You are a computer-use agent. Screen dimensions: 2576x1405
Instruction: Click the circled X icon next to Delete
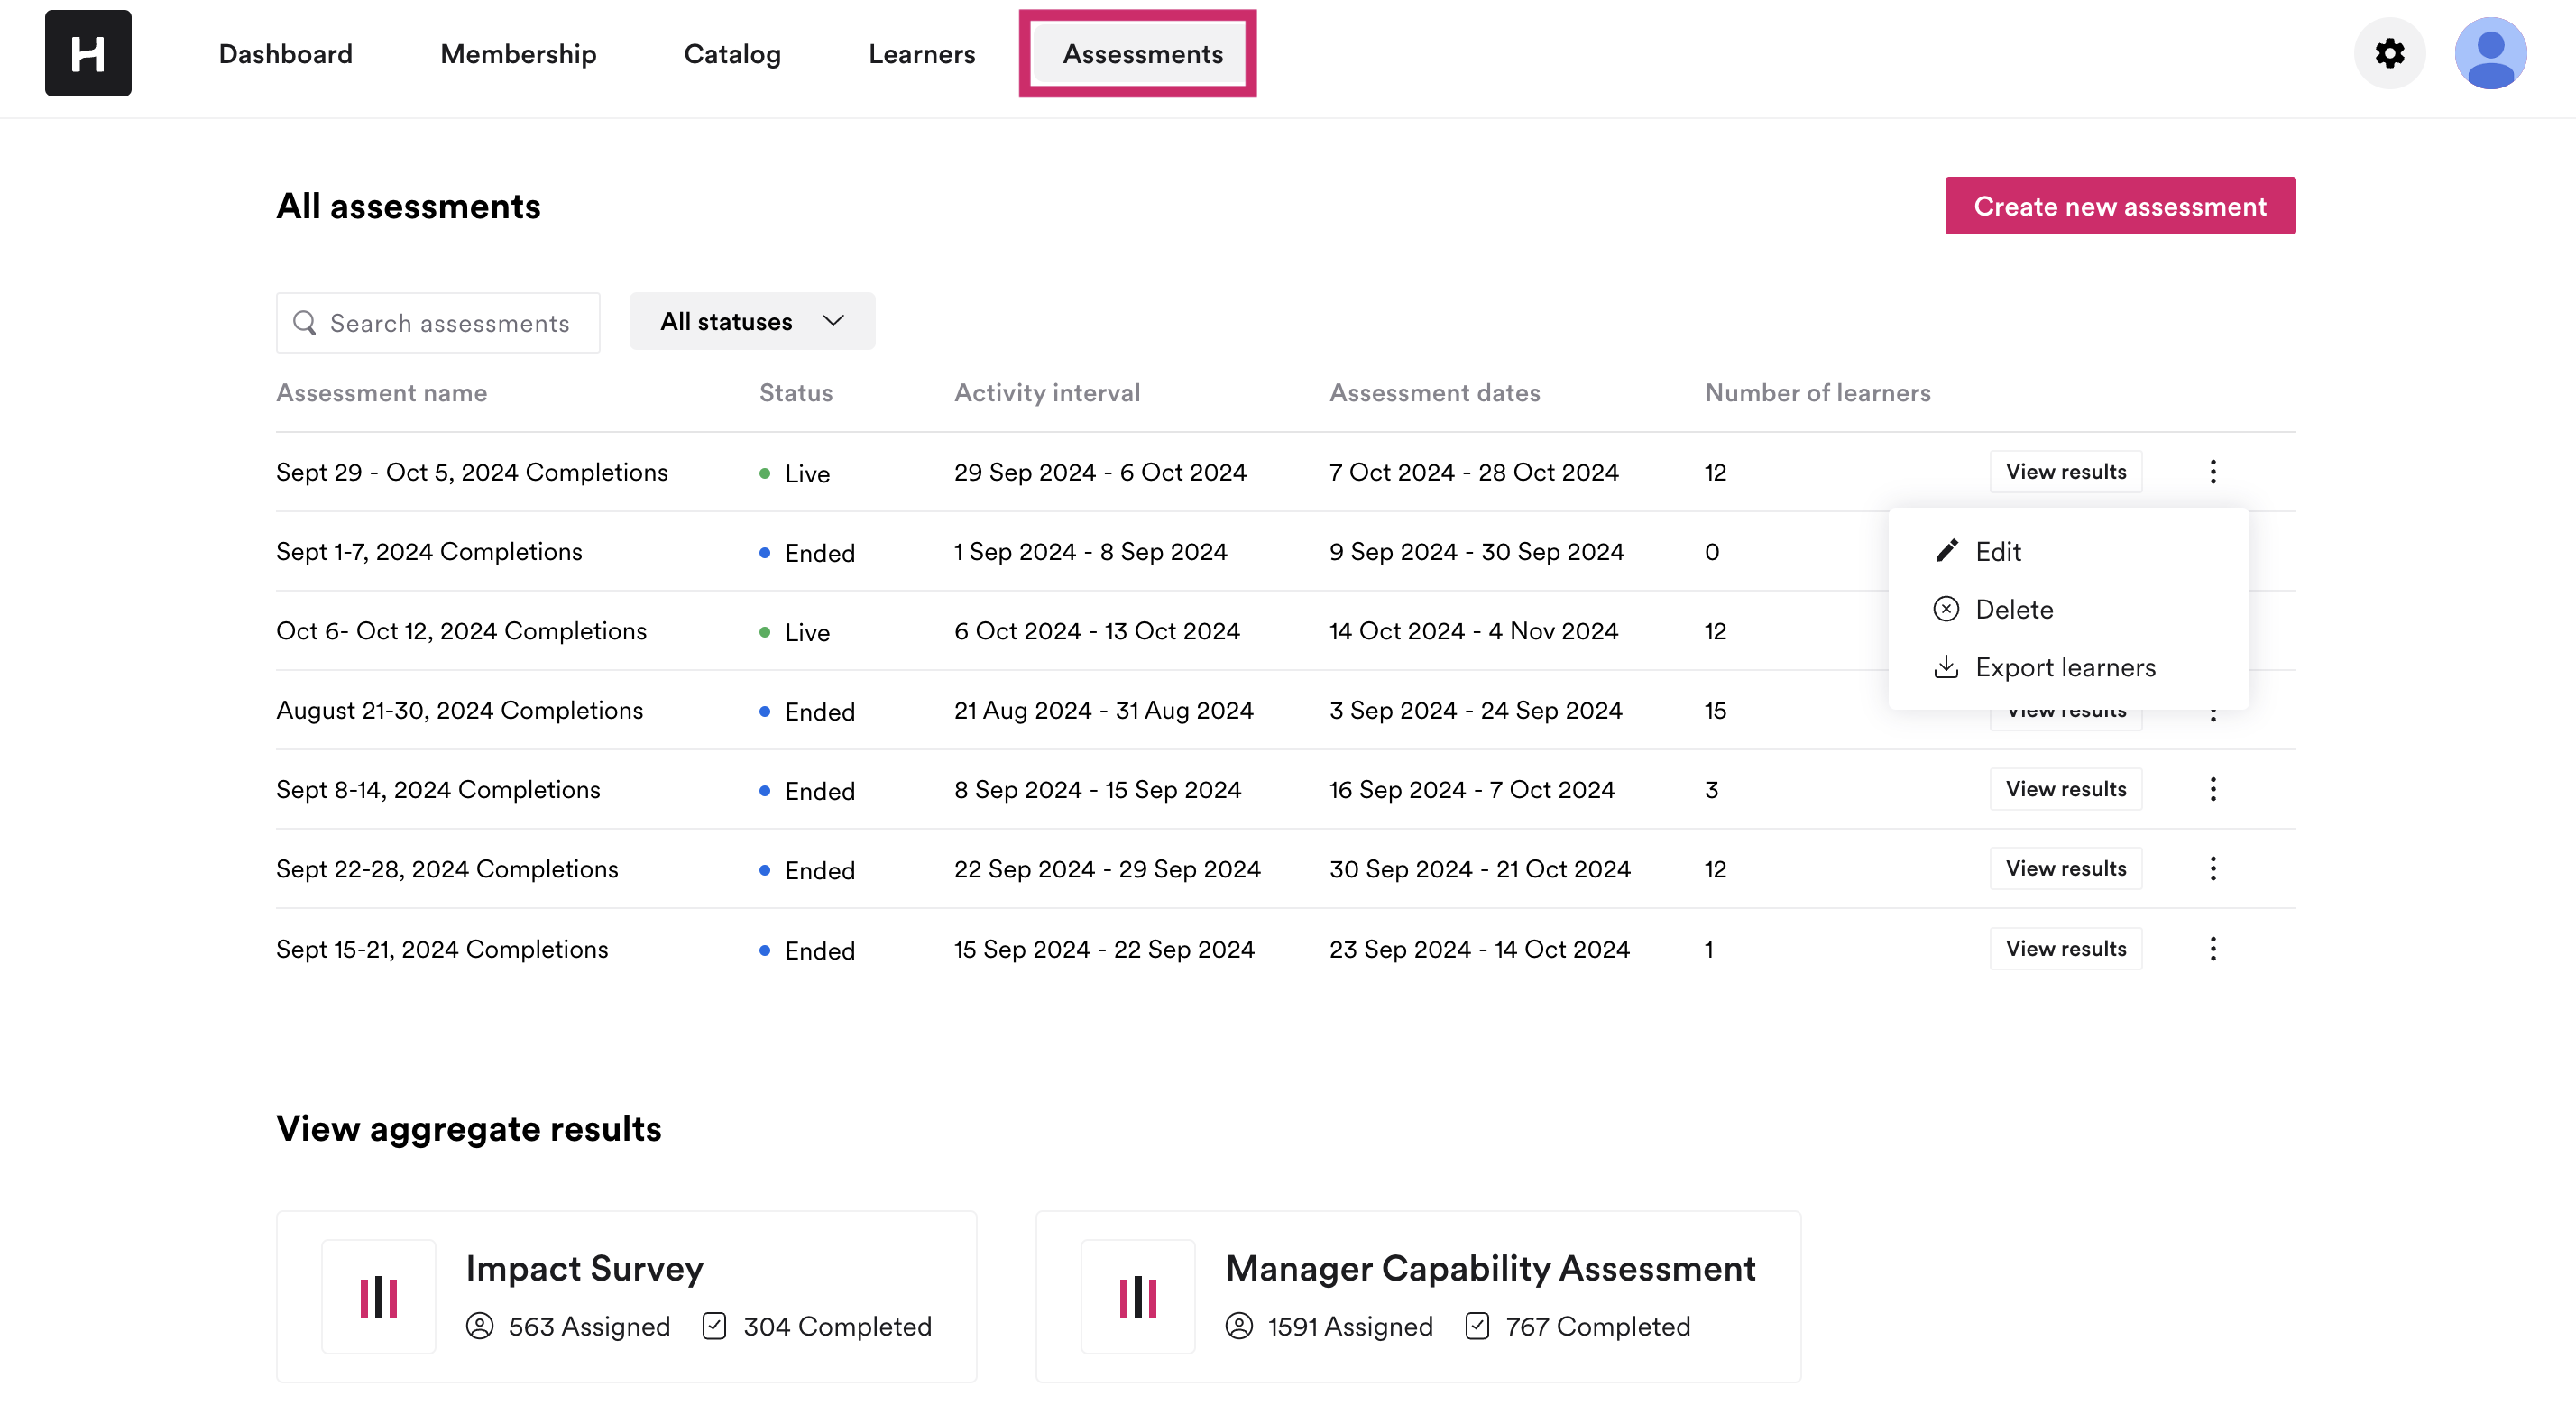tap(1946, 609)
